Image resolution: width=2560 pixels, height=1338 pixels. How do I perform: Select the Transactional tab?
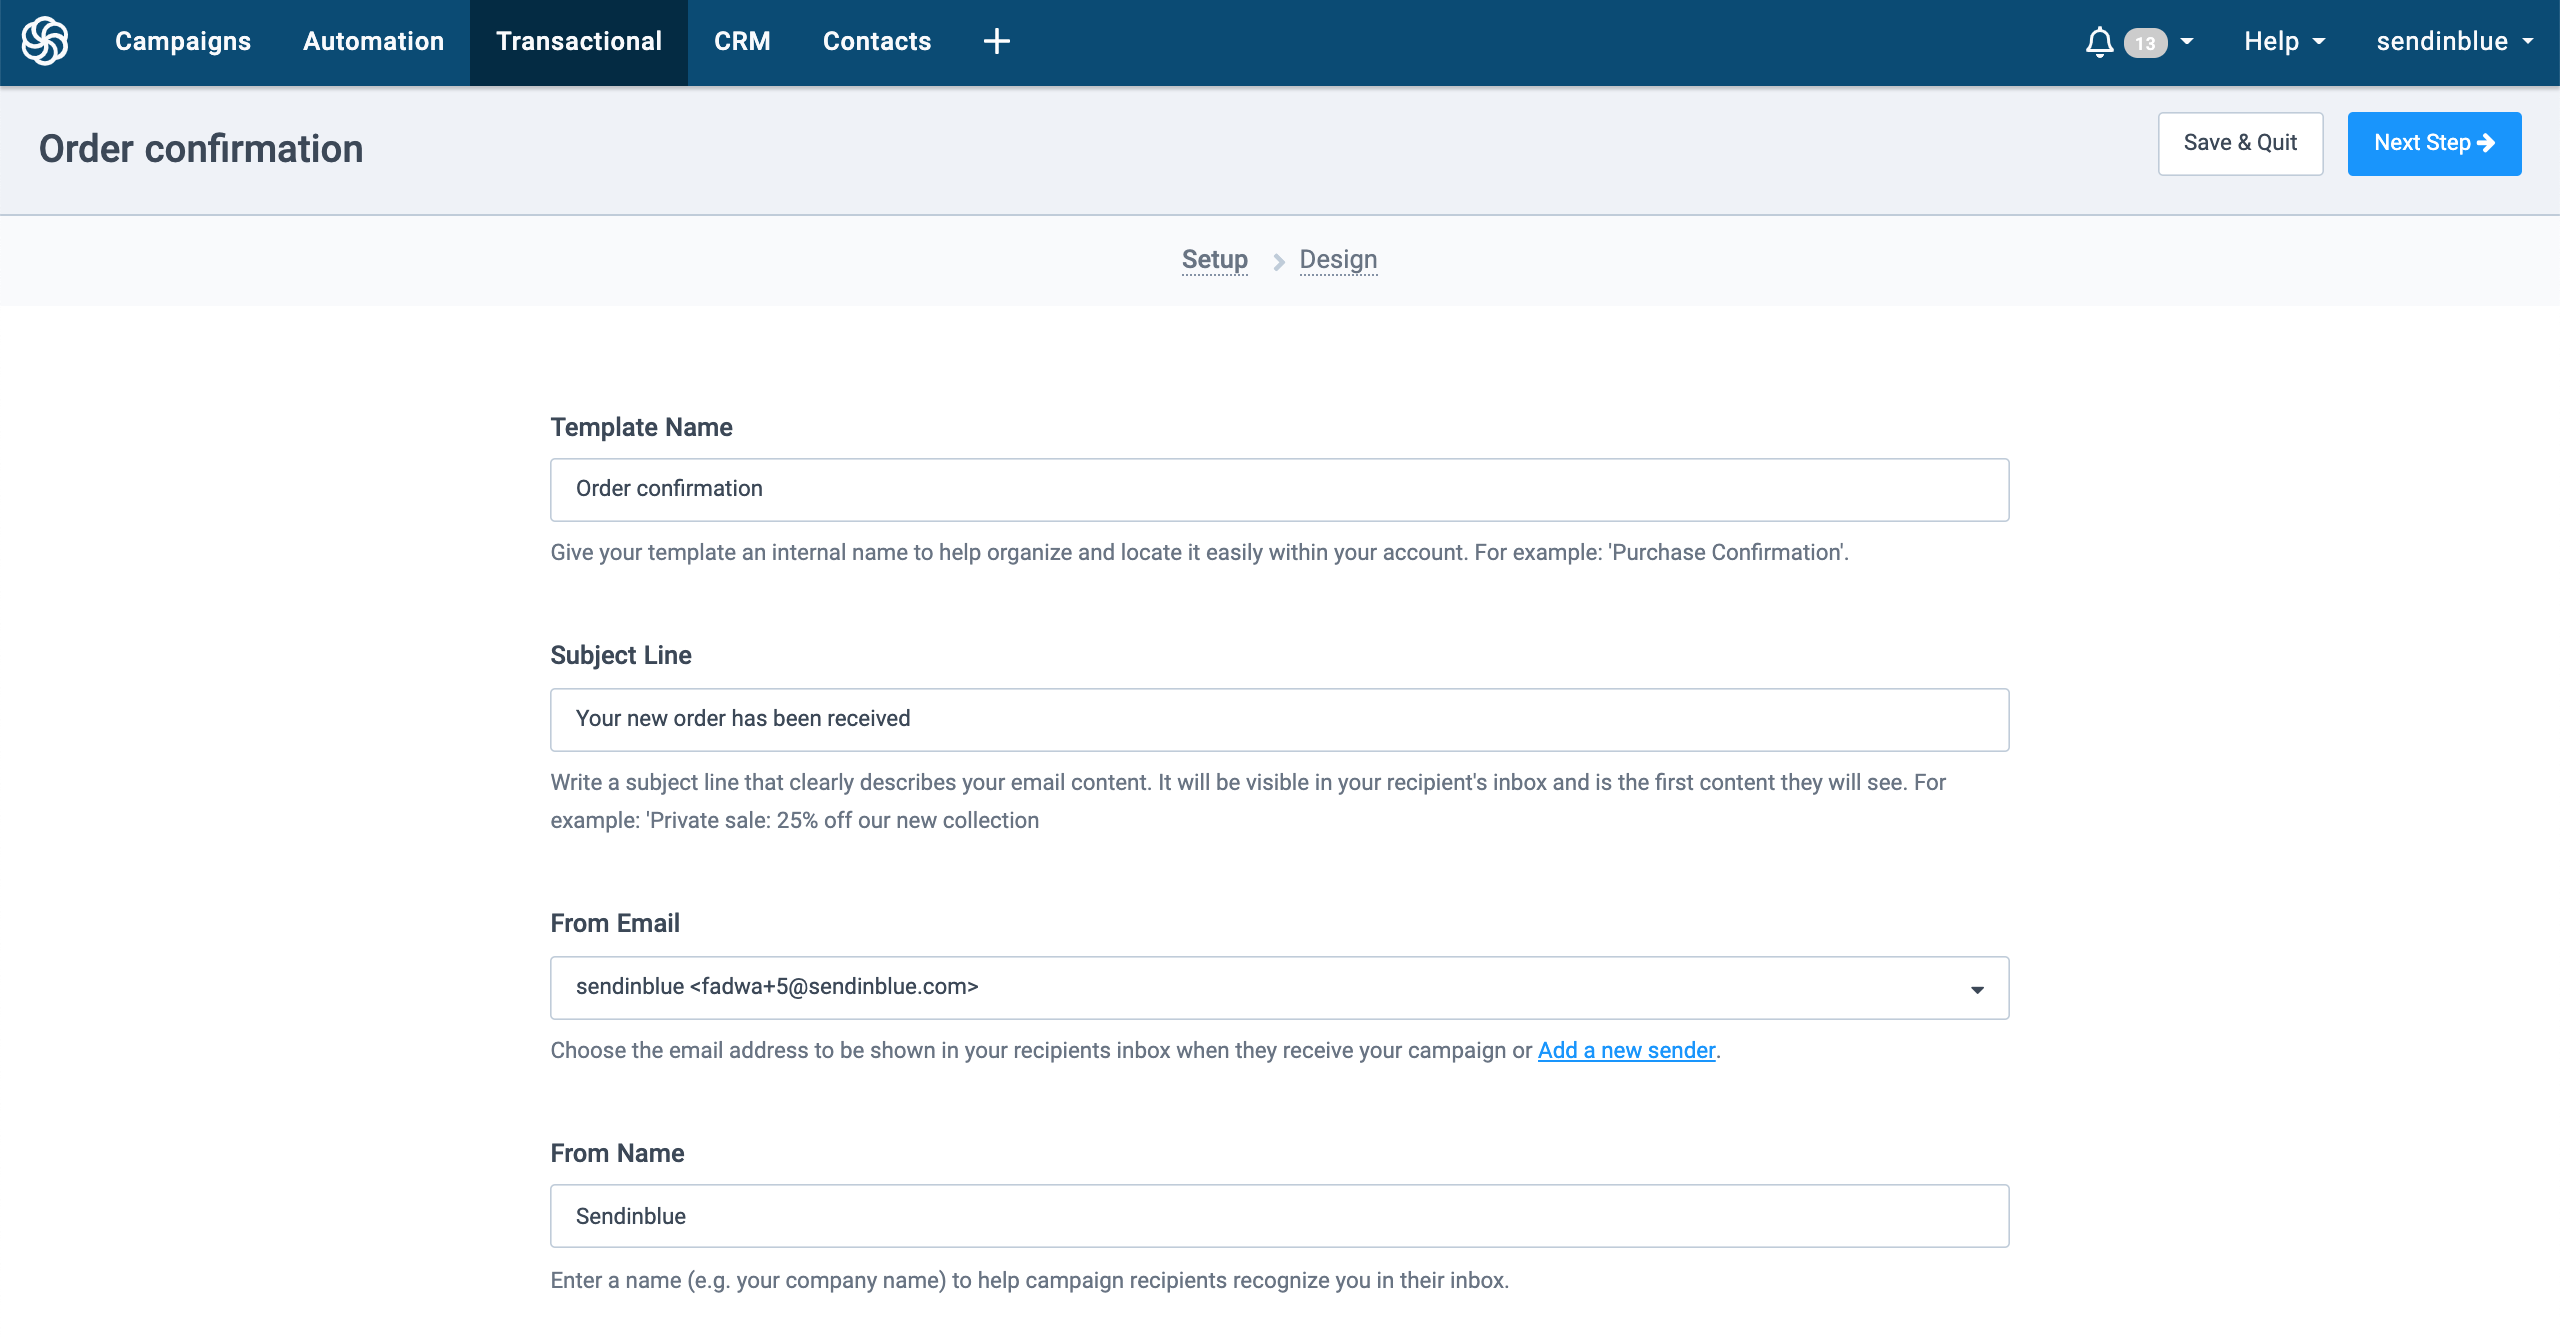pos(579,42)
